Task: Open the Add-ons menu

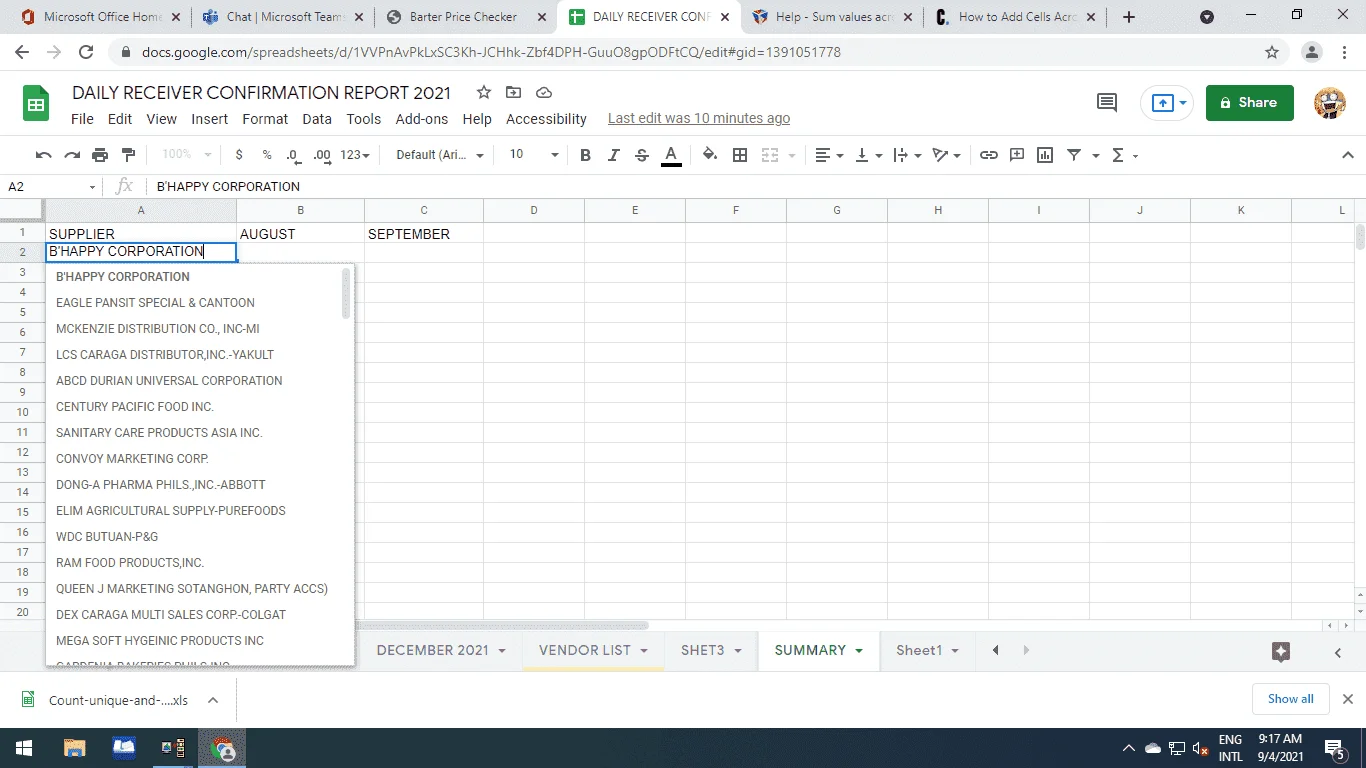Action: click(x=422, y=119)
